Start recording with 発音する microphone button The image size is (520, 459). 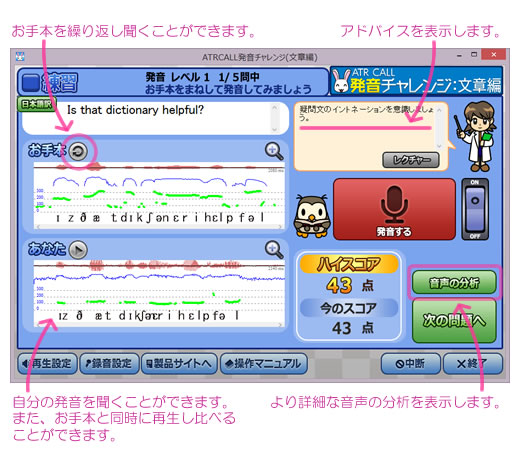[x=394, y=209]
